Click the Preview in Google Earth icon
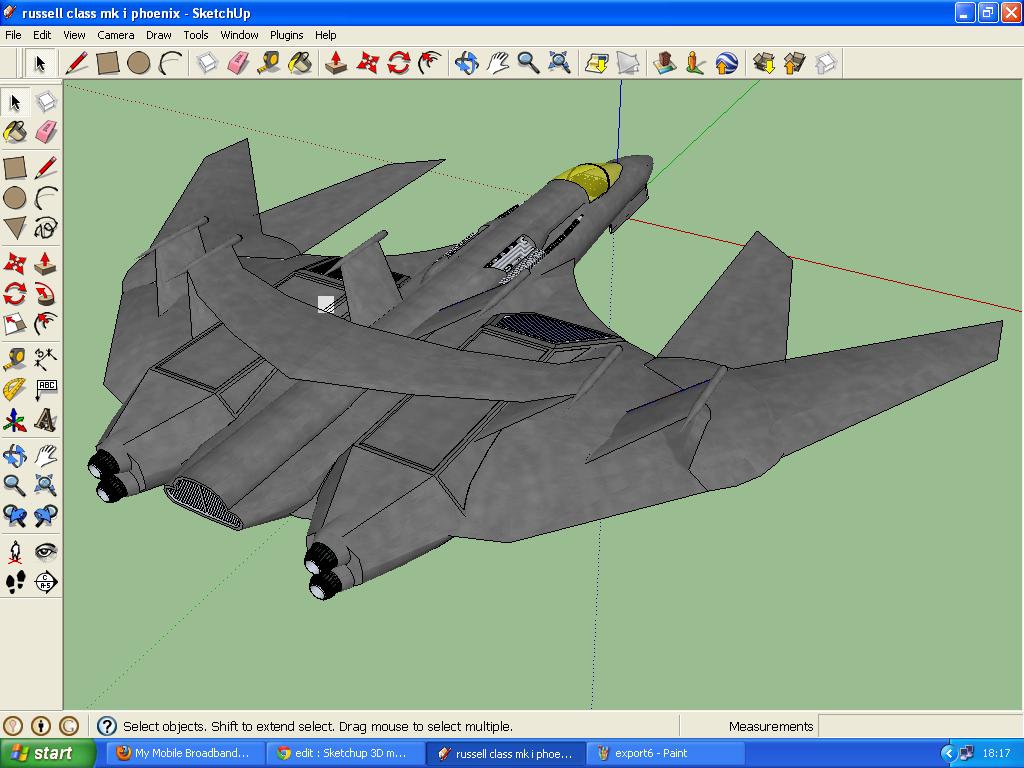The width and height of the screenshot is (1024, 768). (724, 63)
